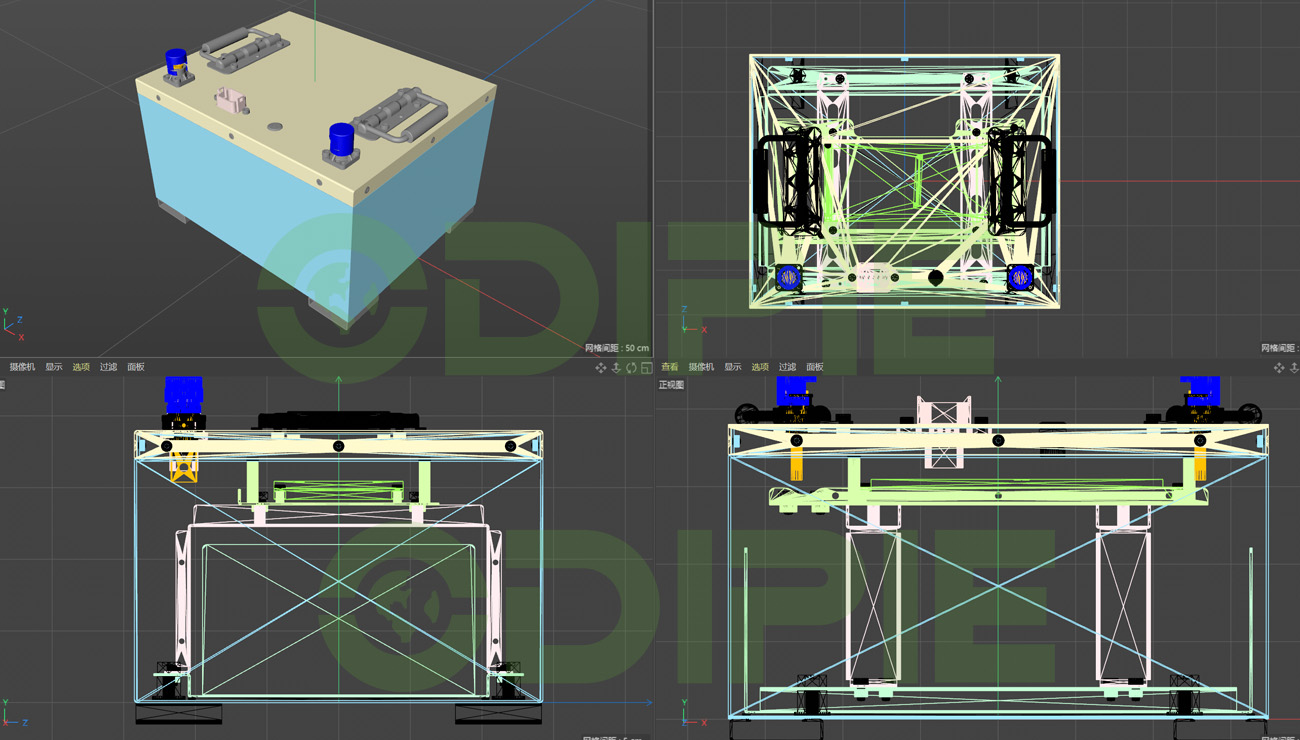Open the 面板 menu in the front view

(815, 367)
